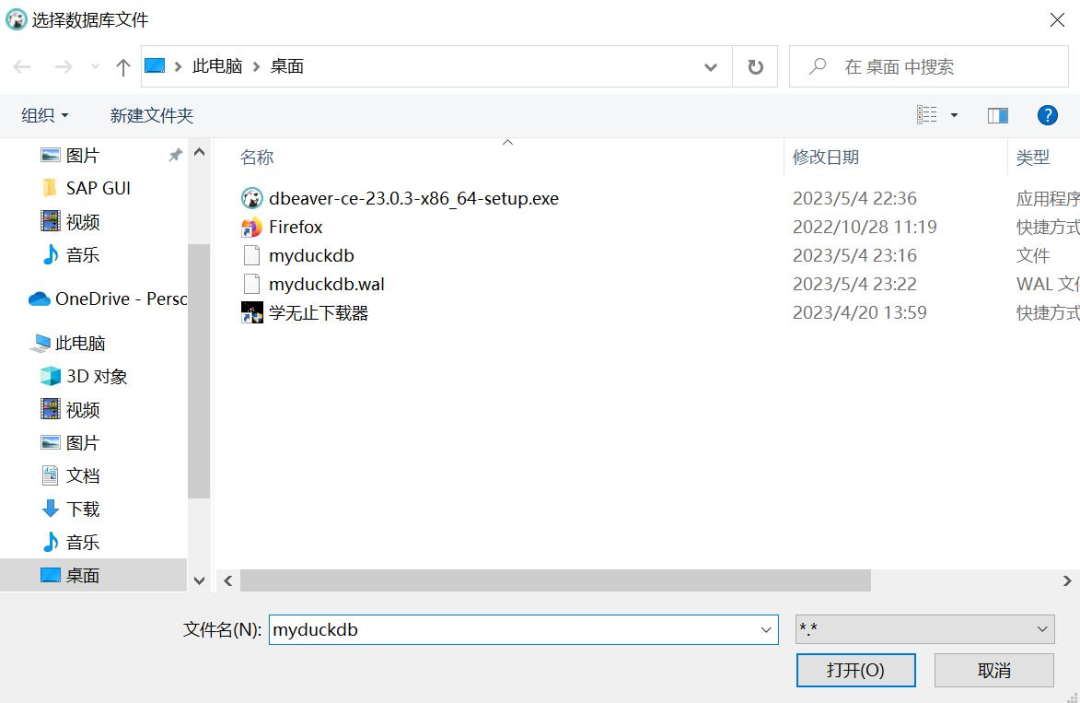The height and width of the screenshot is (703, 1080).
Task: Click the 新建文件夹 button
Action: [x=150, y=114]
